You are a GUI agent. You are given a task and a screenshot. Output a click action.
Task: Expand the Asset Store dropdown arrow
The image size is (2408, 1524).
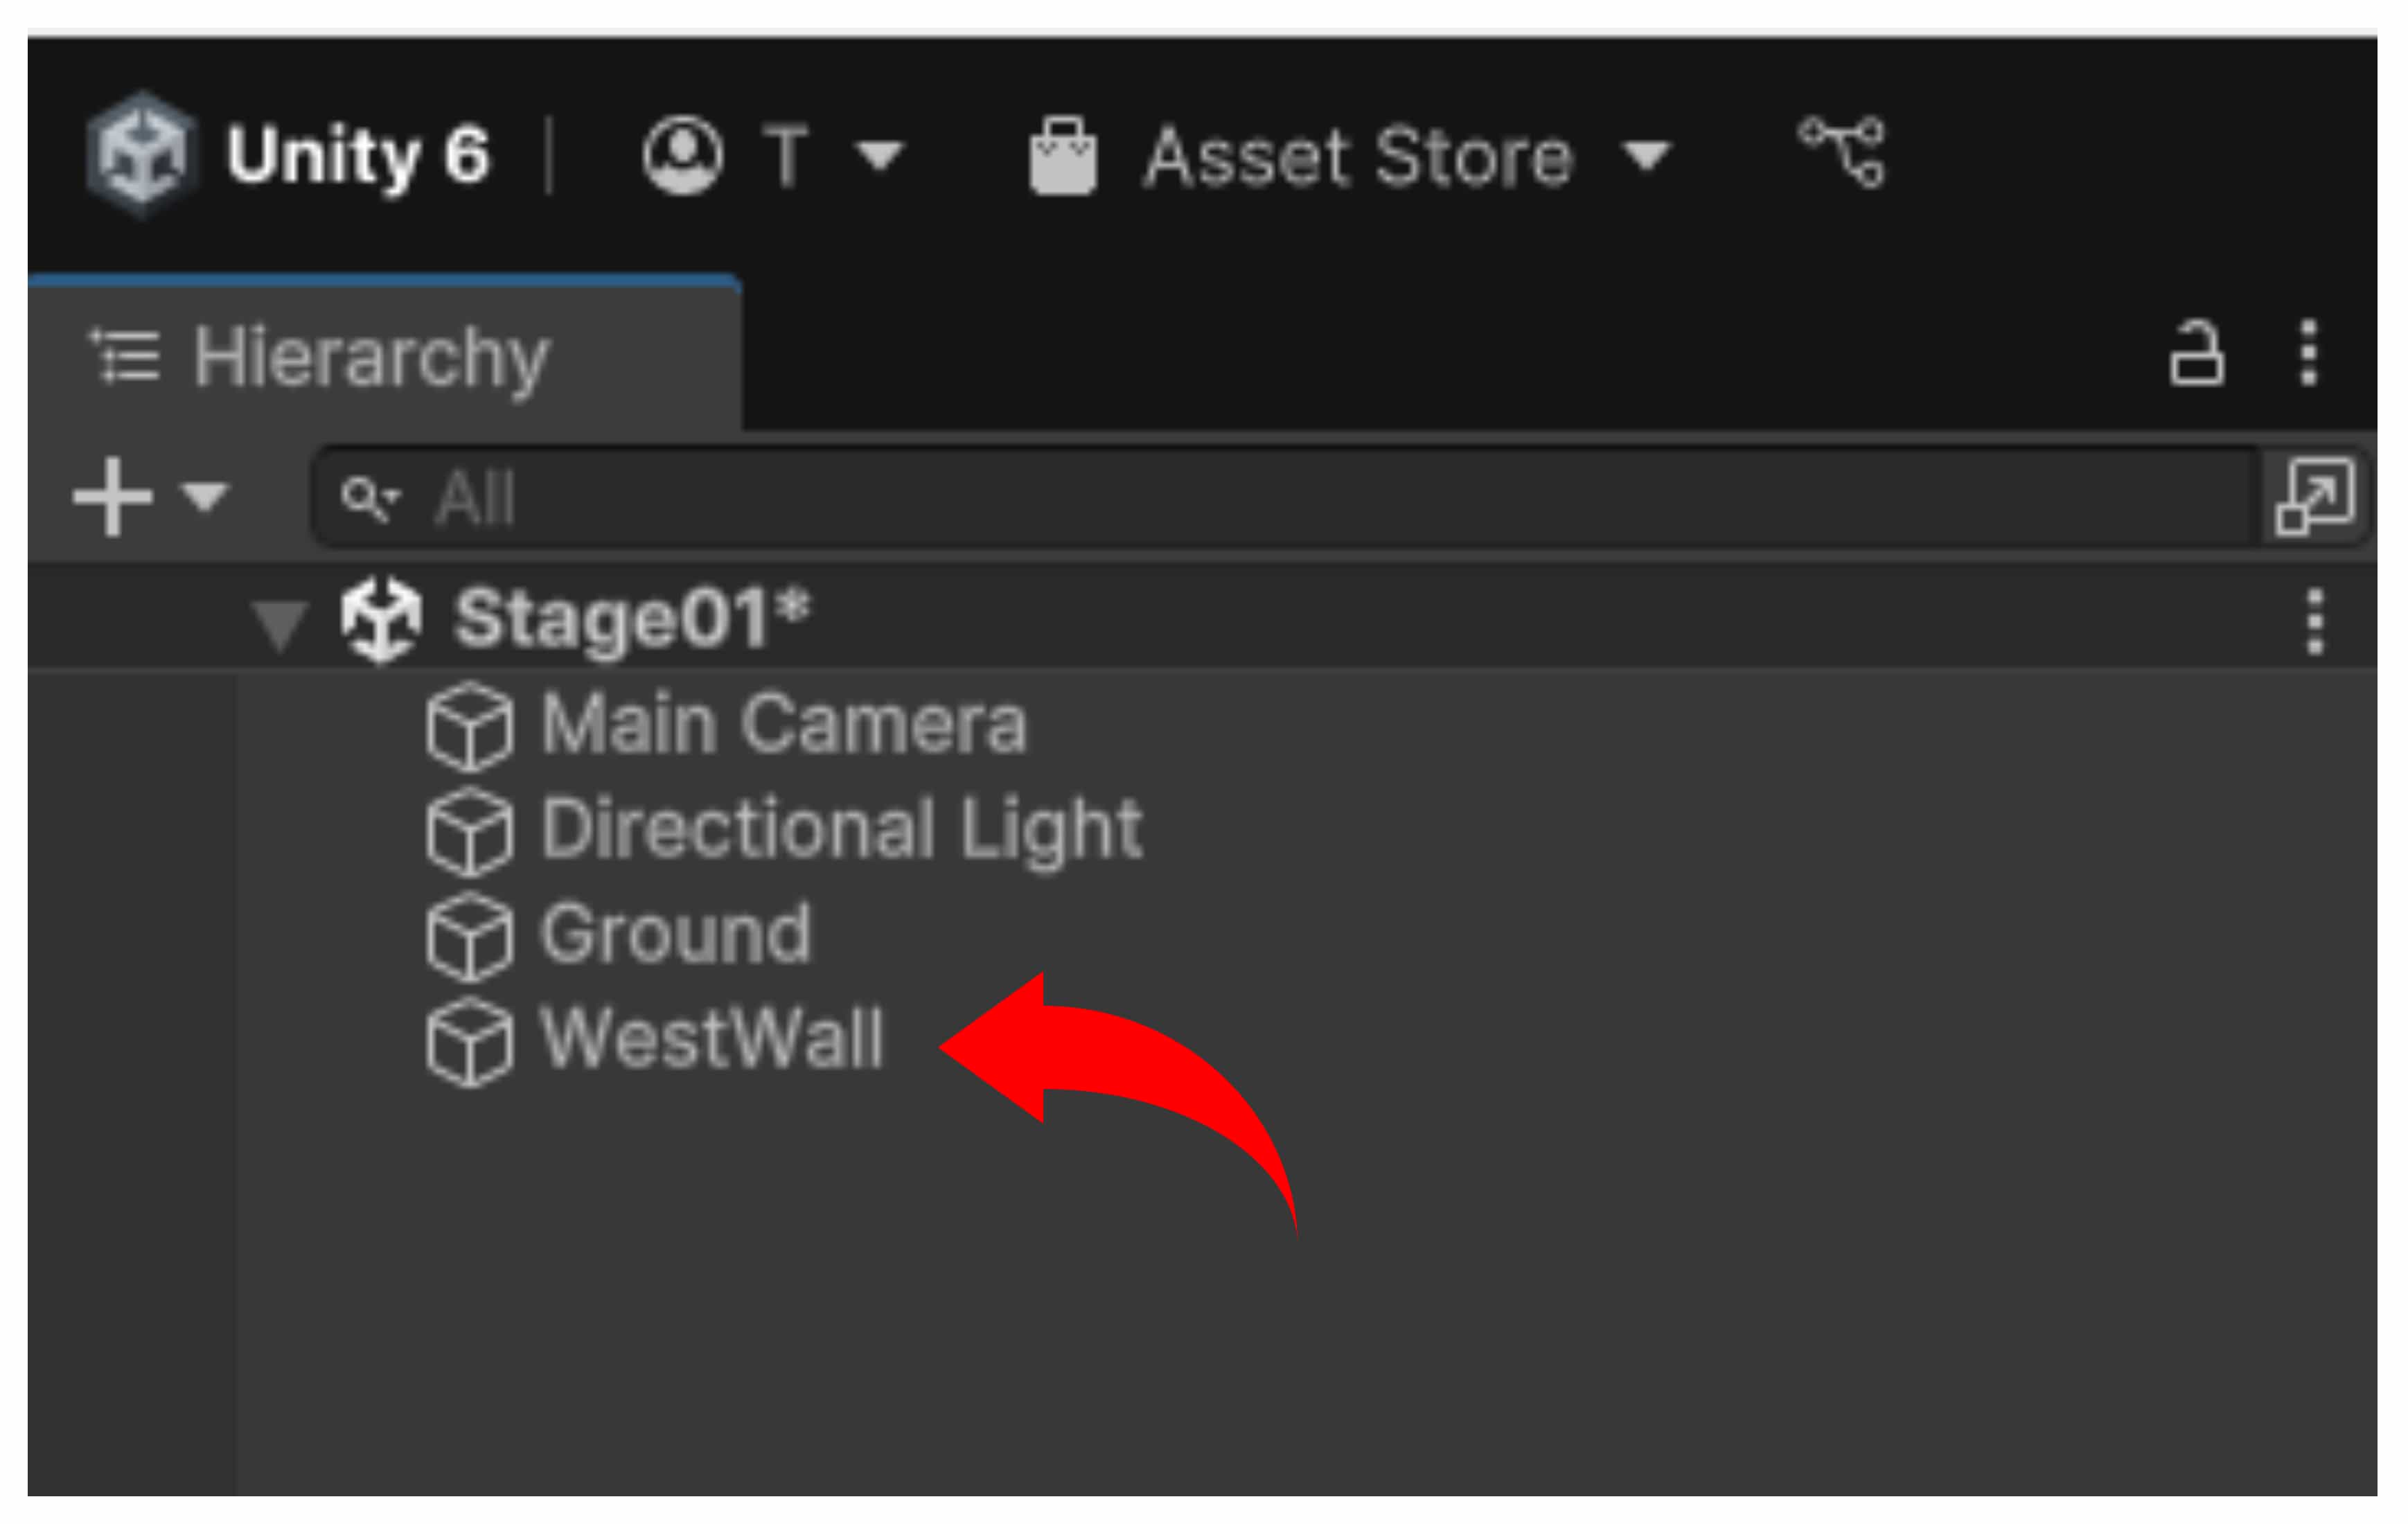(x=1646, y=155)
